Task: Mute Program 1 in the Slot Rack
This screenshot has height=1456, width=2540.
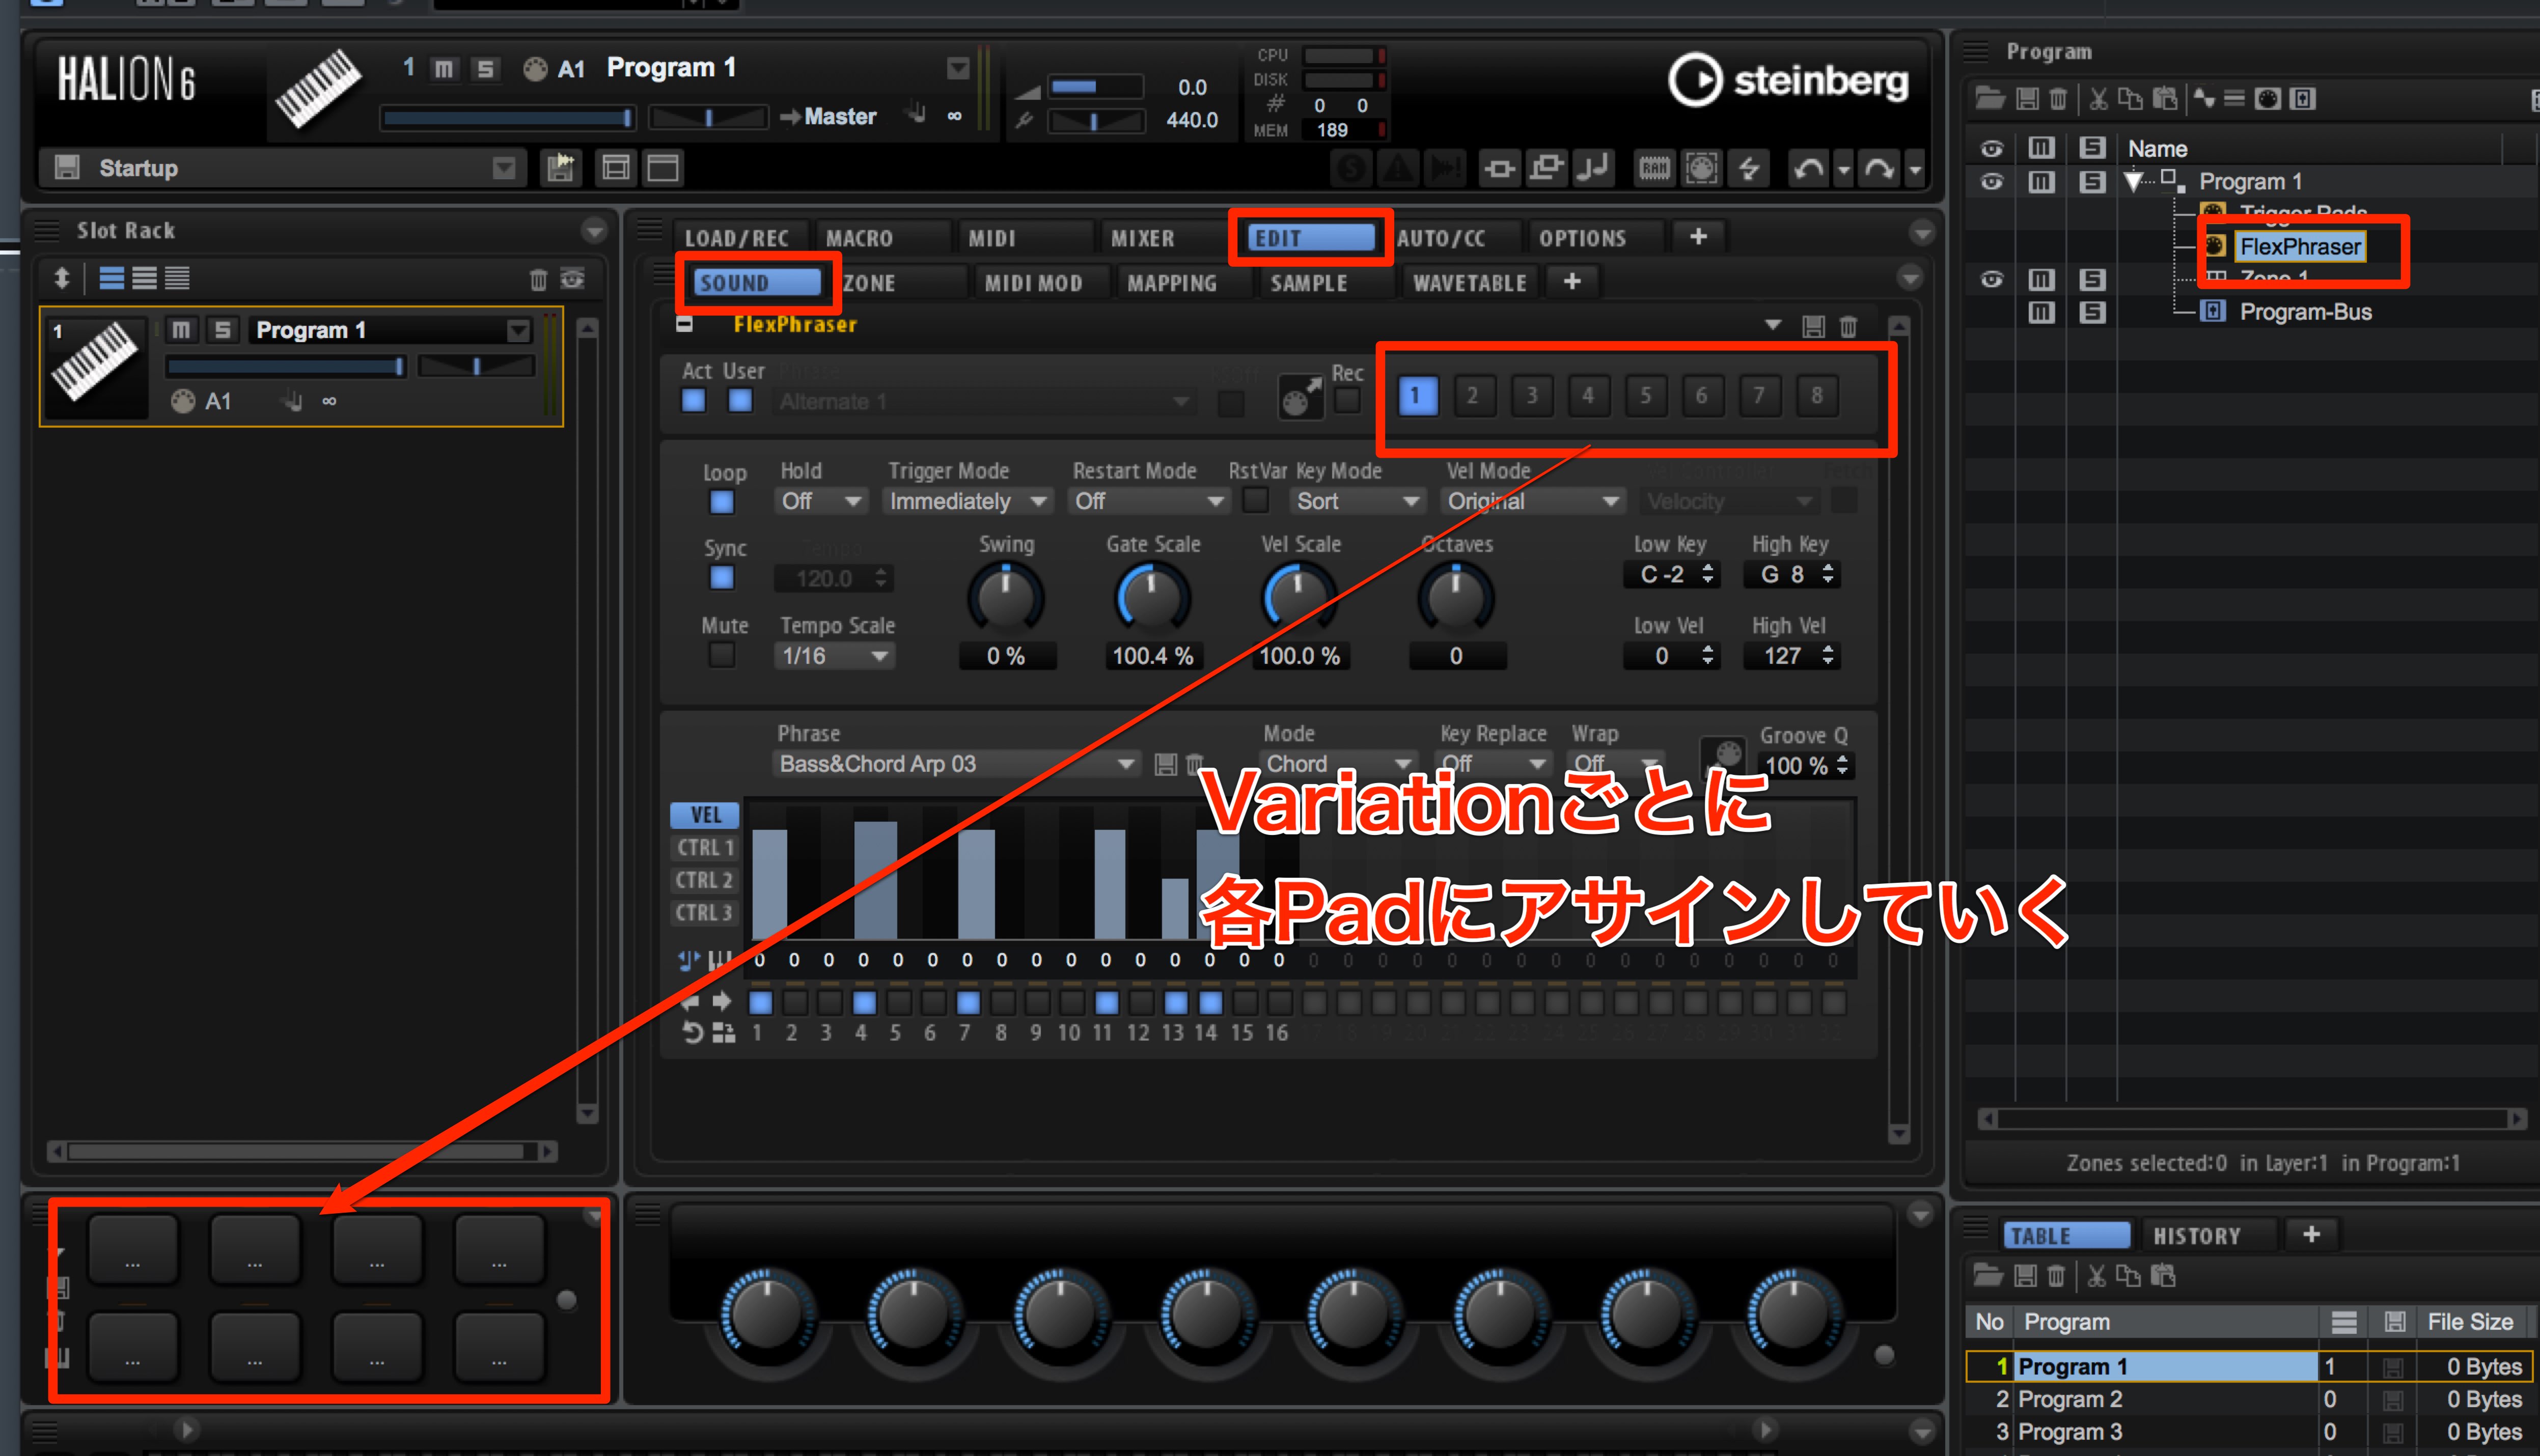Action: click(181, 329)
